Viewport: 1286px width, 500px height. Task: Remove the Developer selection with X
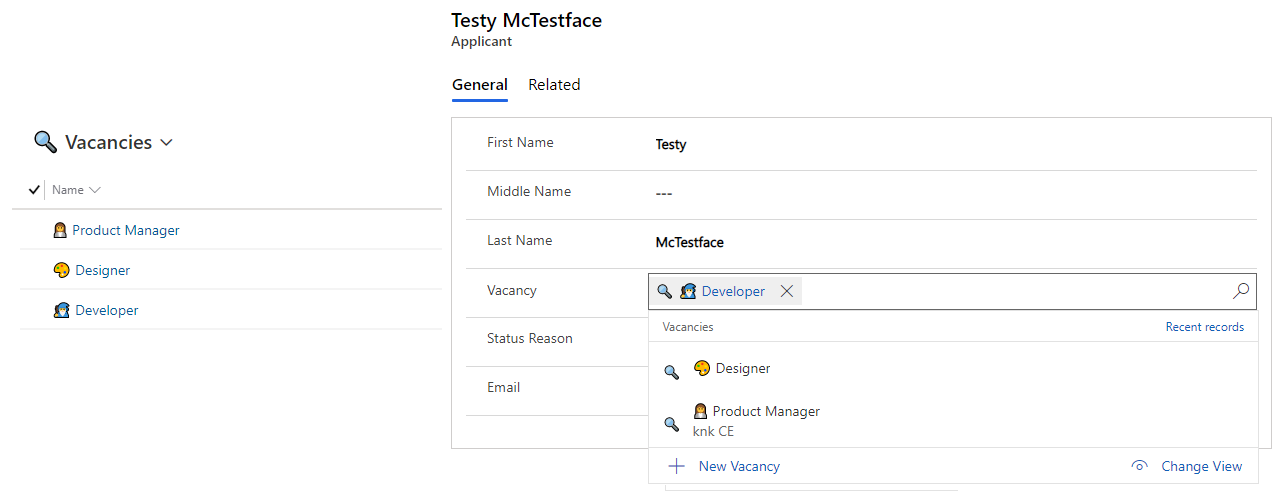tap(787, 291)
